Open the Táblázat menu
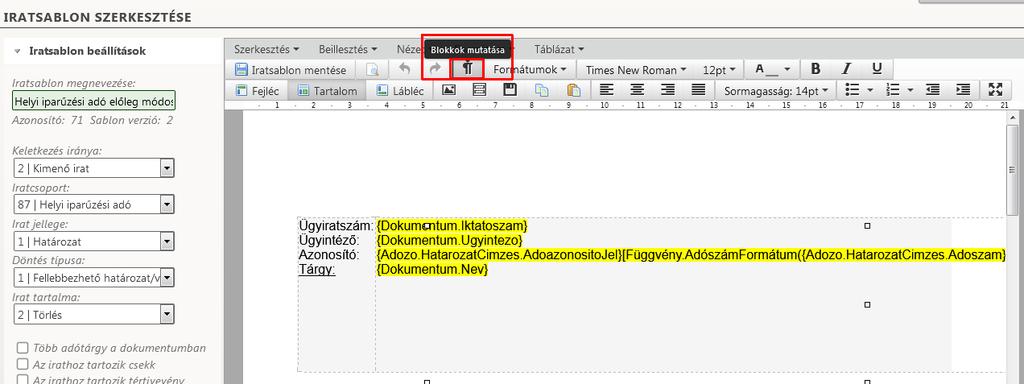Screen dimensions: 1024x384 point(559,49)
